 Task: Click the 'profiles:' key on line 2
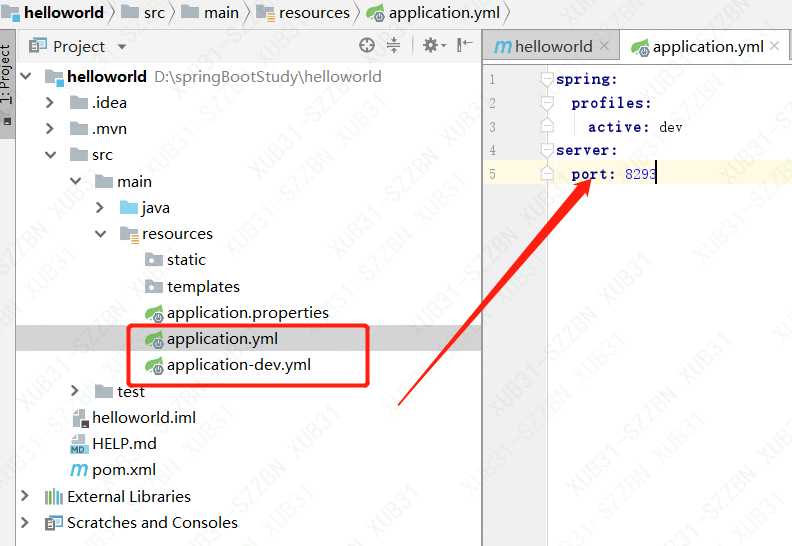coord(611,103)
